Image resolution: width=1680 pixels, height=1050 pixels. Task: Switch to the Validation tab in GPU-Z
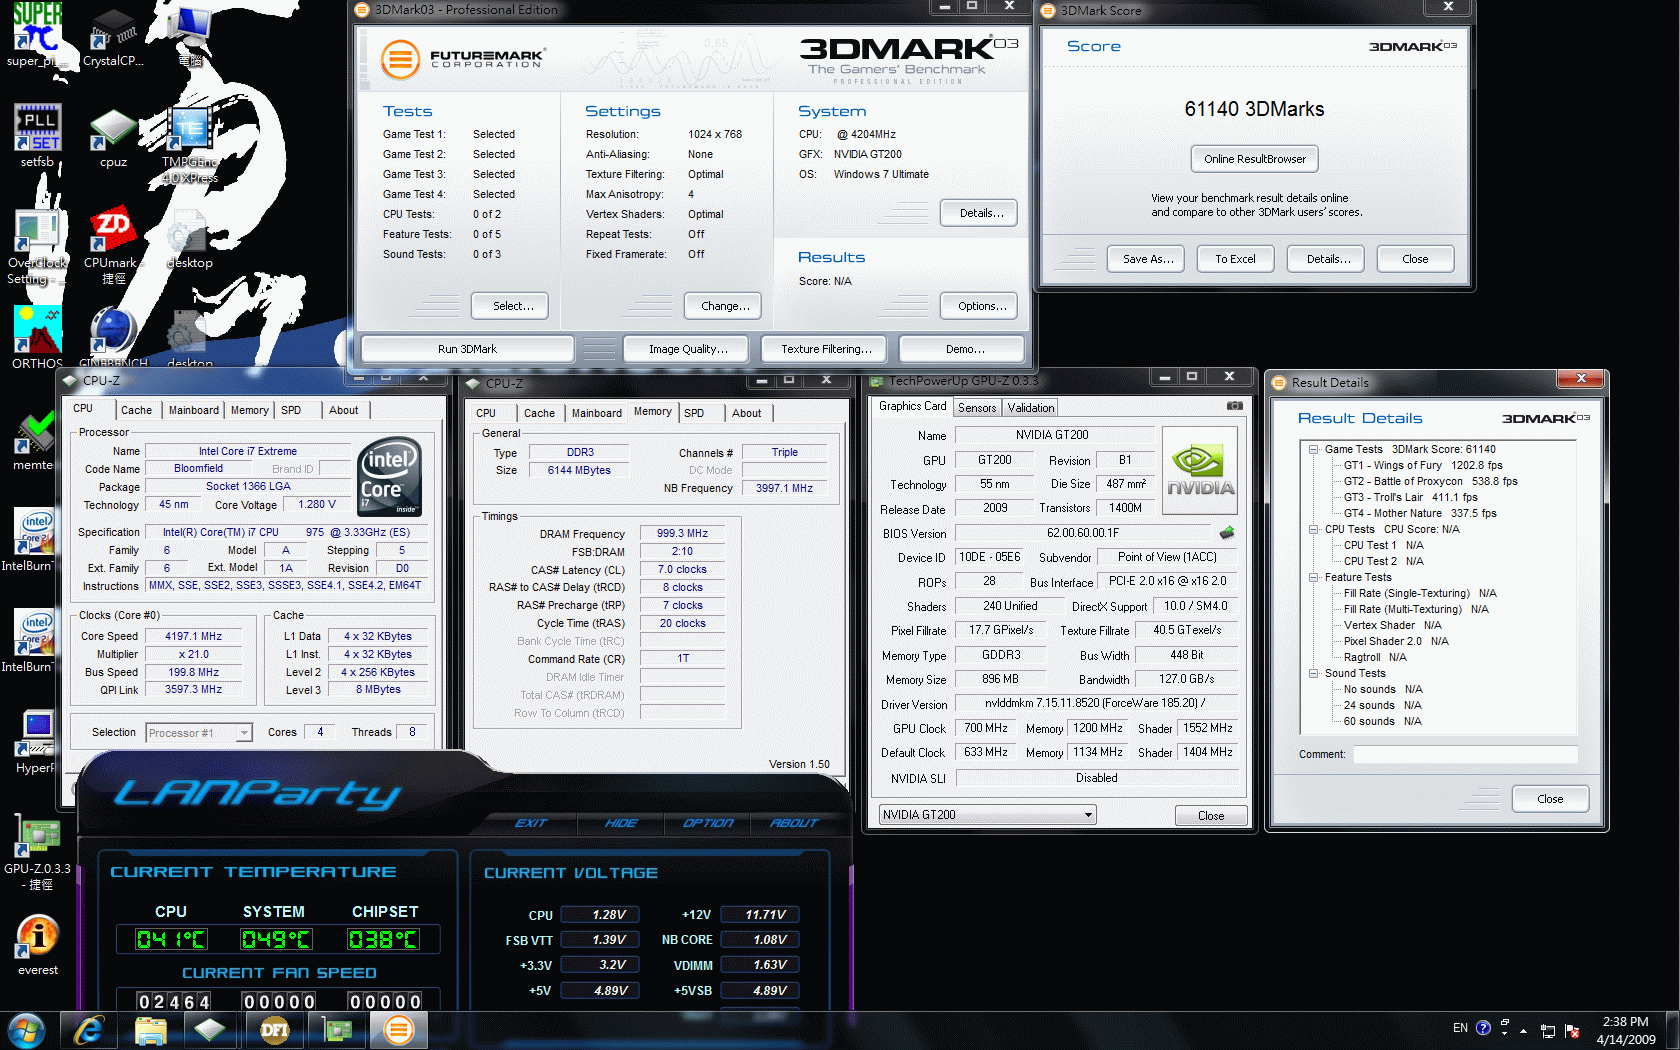[x=1031, y=408]
